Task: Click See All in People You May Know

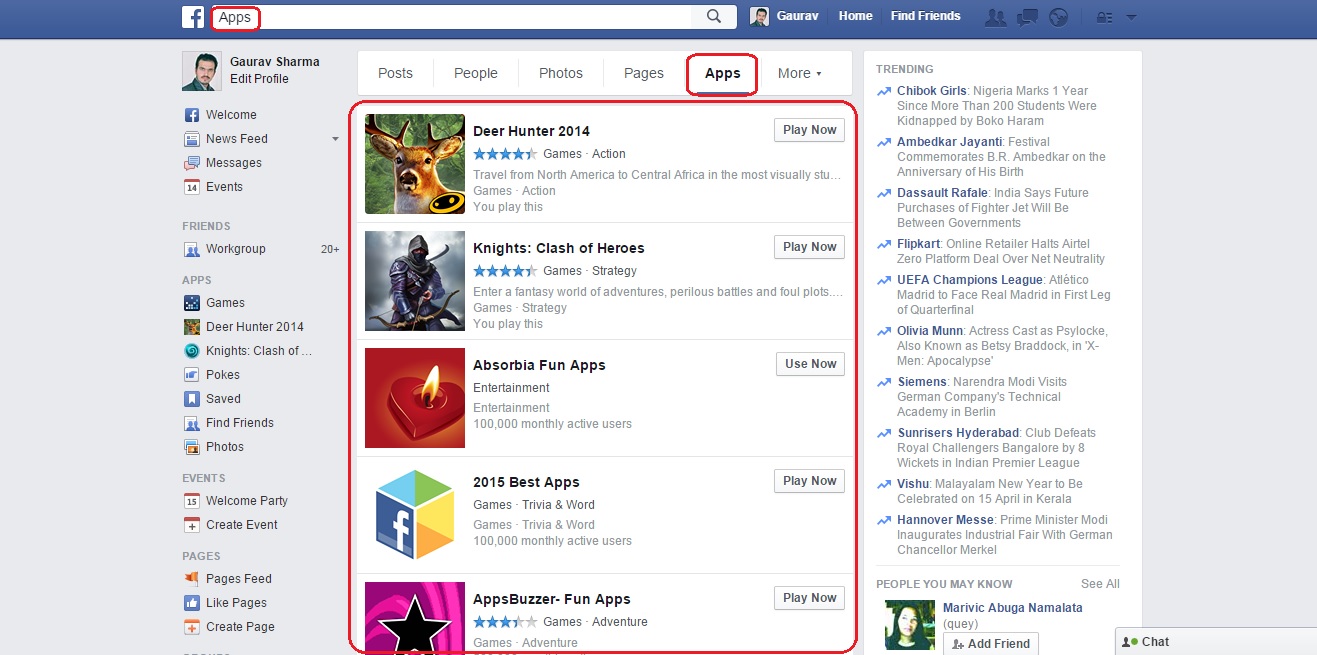Action: (x=1100, y=584)
